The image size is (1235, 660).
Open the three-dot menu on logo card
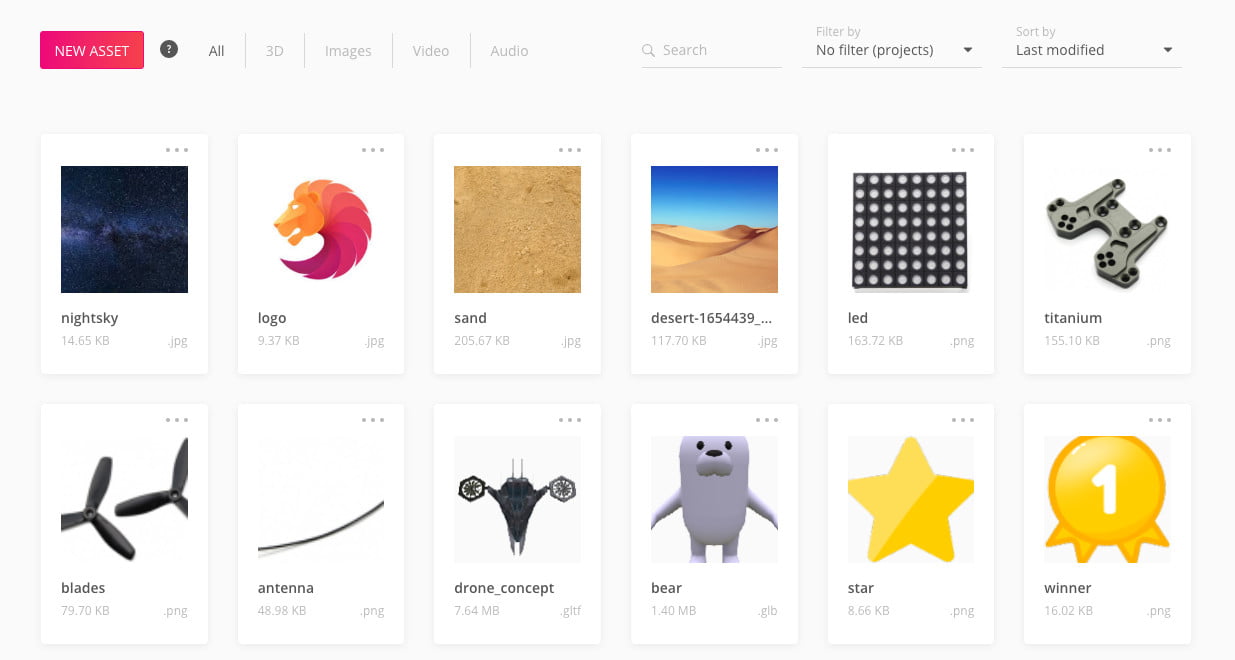tap(373, 150)
